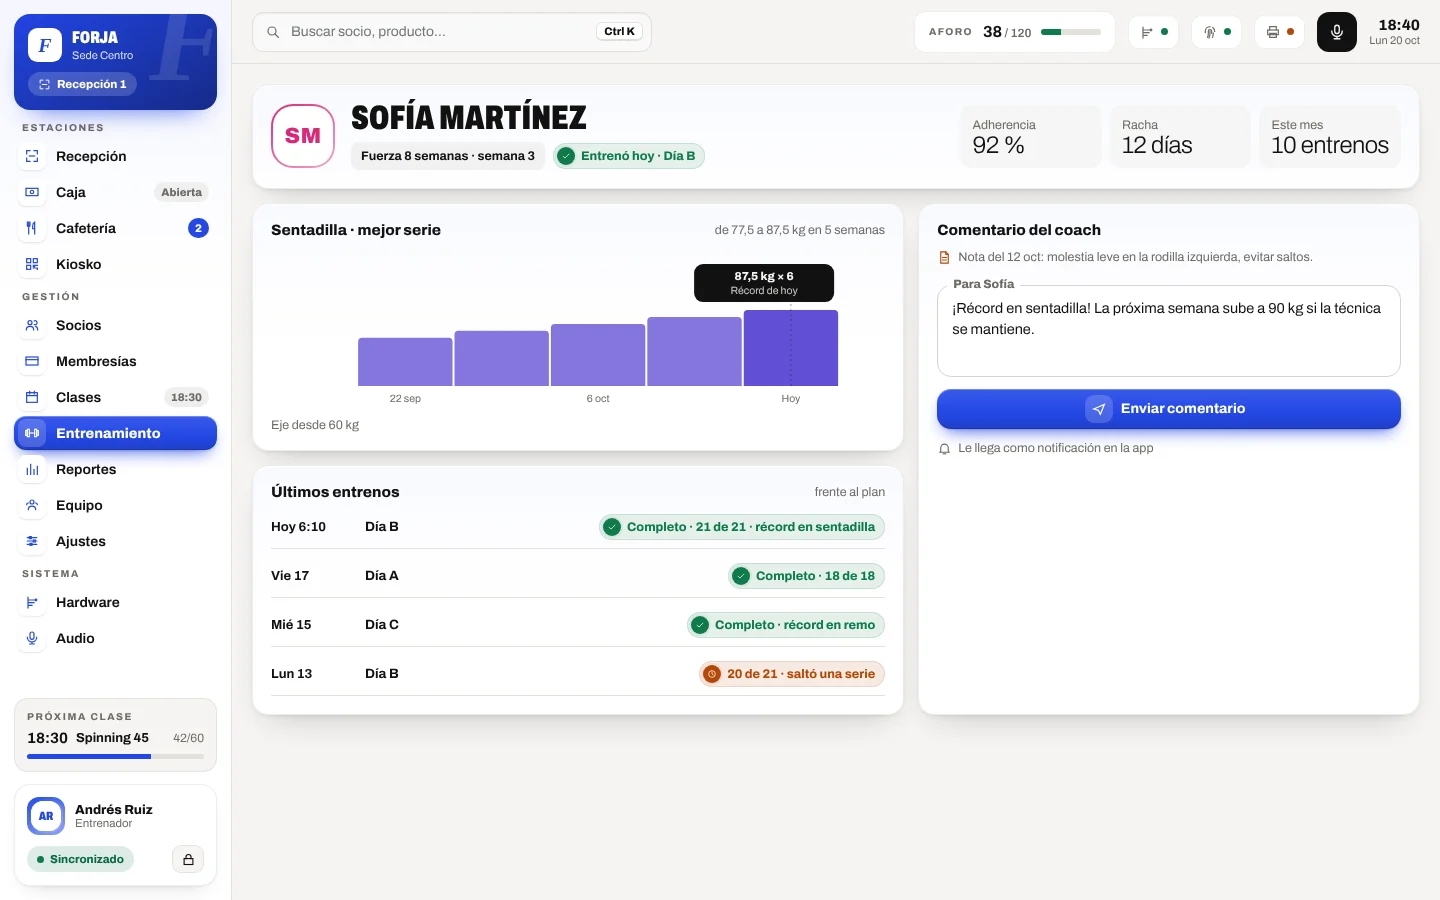Image resolution: width=1440 pixels, height=900 pixels.
Task: Click the Caja cash icon
Action: pyautogui.click(x=32, y=192)
